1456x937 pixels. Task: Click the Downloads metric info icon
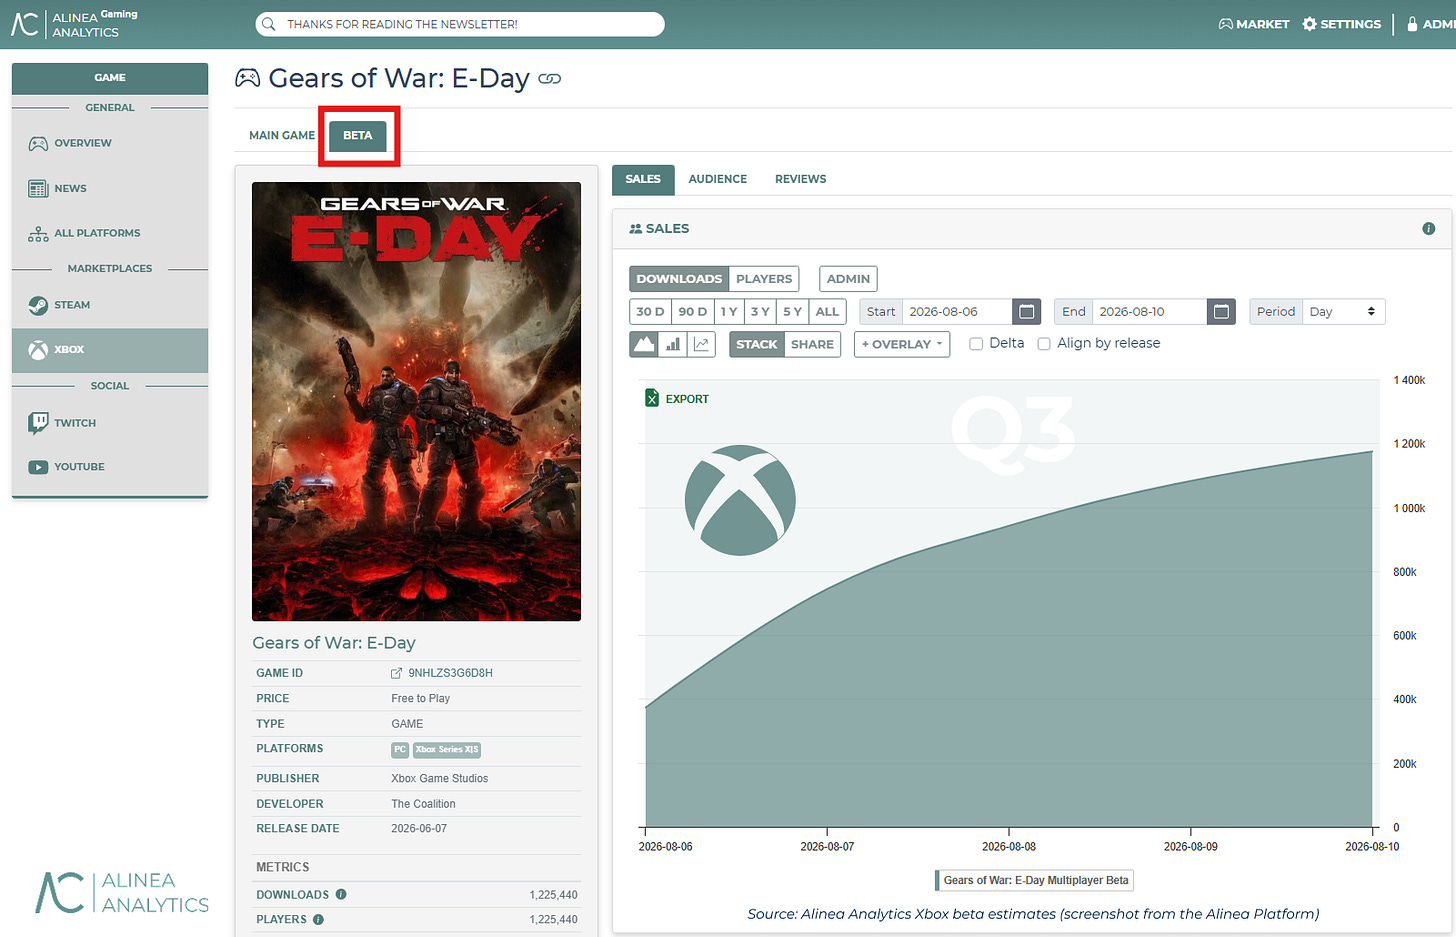[x=341, y=894]
